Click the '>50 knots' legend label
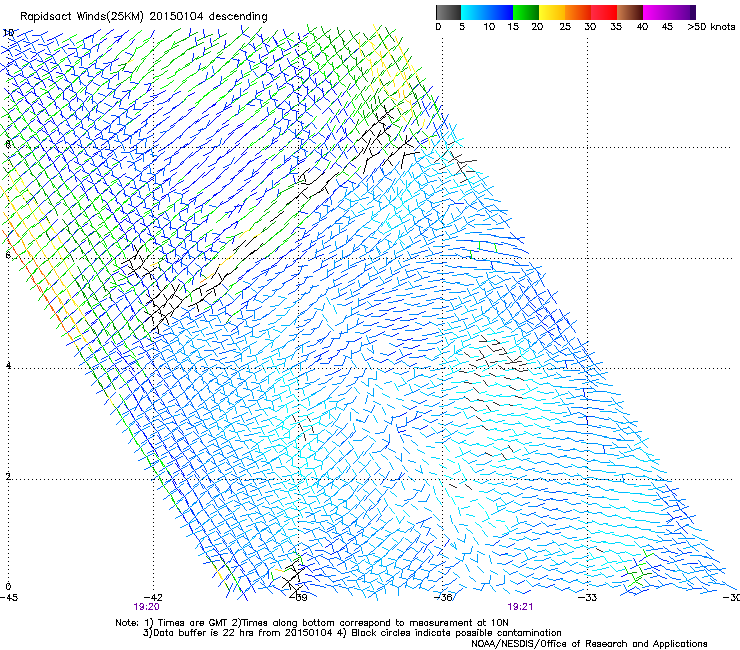Image resolution: width=740 pixels, height=650 pixels. pyautogui.click(x=711, y=27)
